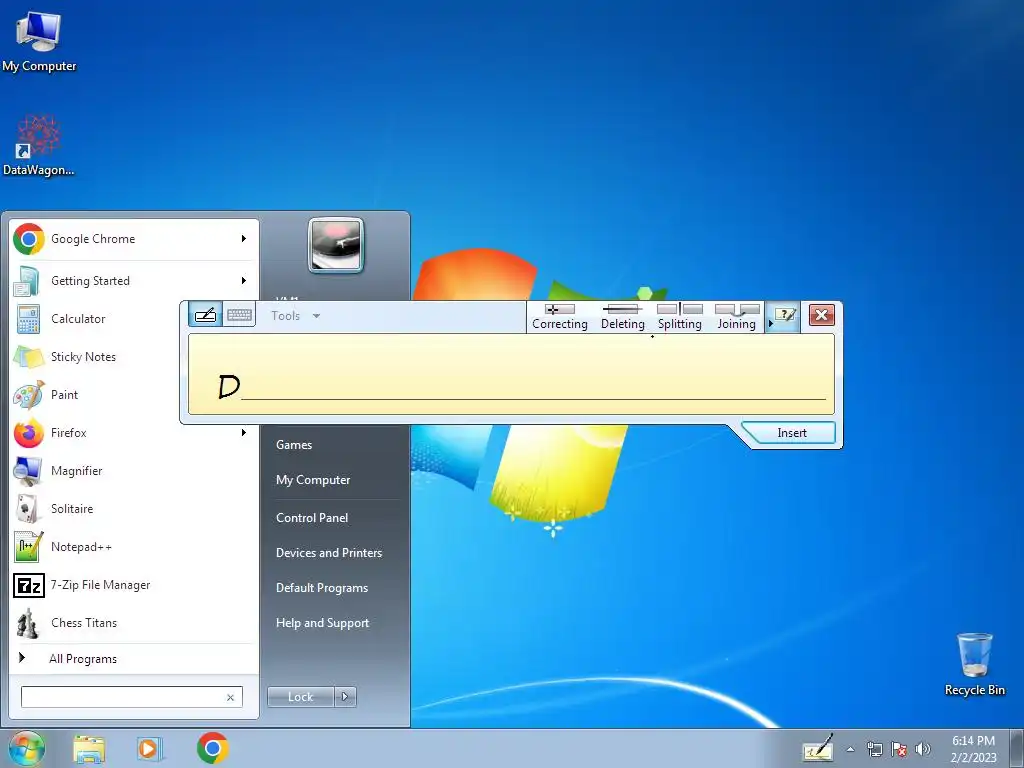The height and width of the screenshot is (768, 1024).
Task: Expand more gesture demos arrow
Action: (x=770, y=323)
